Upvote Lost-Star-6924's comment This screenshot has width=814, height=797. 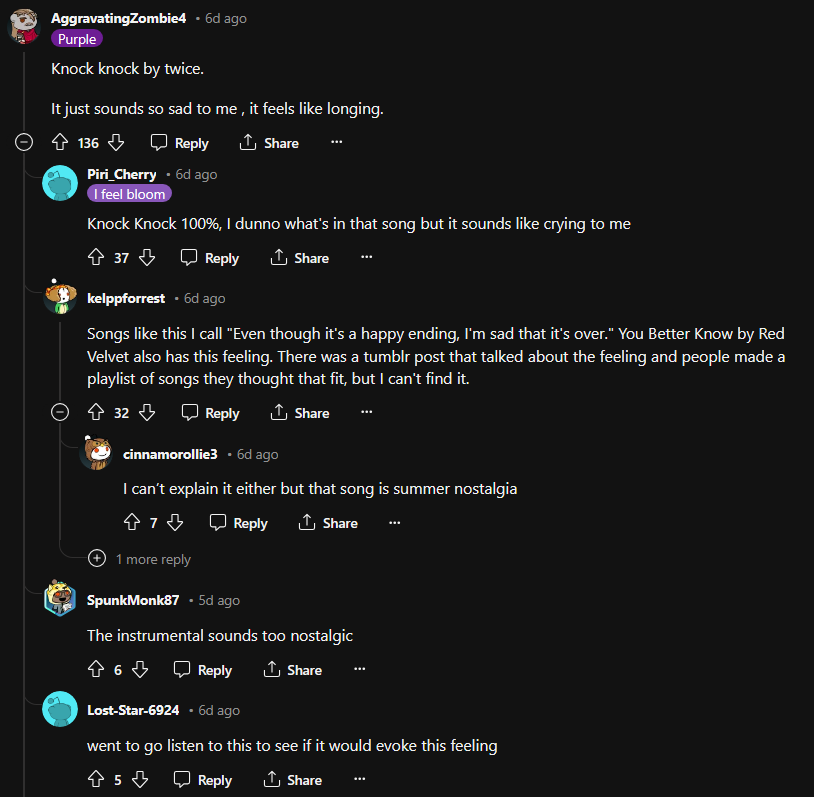(x=97, y=779)
